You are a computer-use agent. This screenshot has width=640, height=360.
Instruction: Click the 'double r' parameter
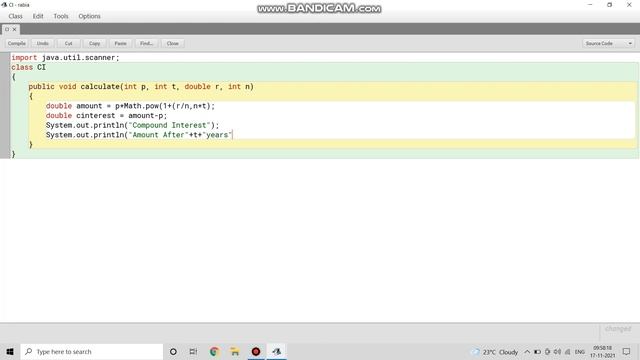[x=202, y=87]
